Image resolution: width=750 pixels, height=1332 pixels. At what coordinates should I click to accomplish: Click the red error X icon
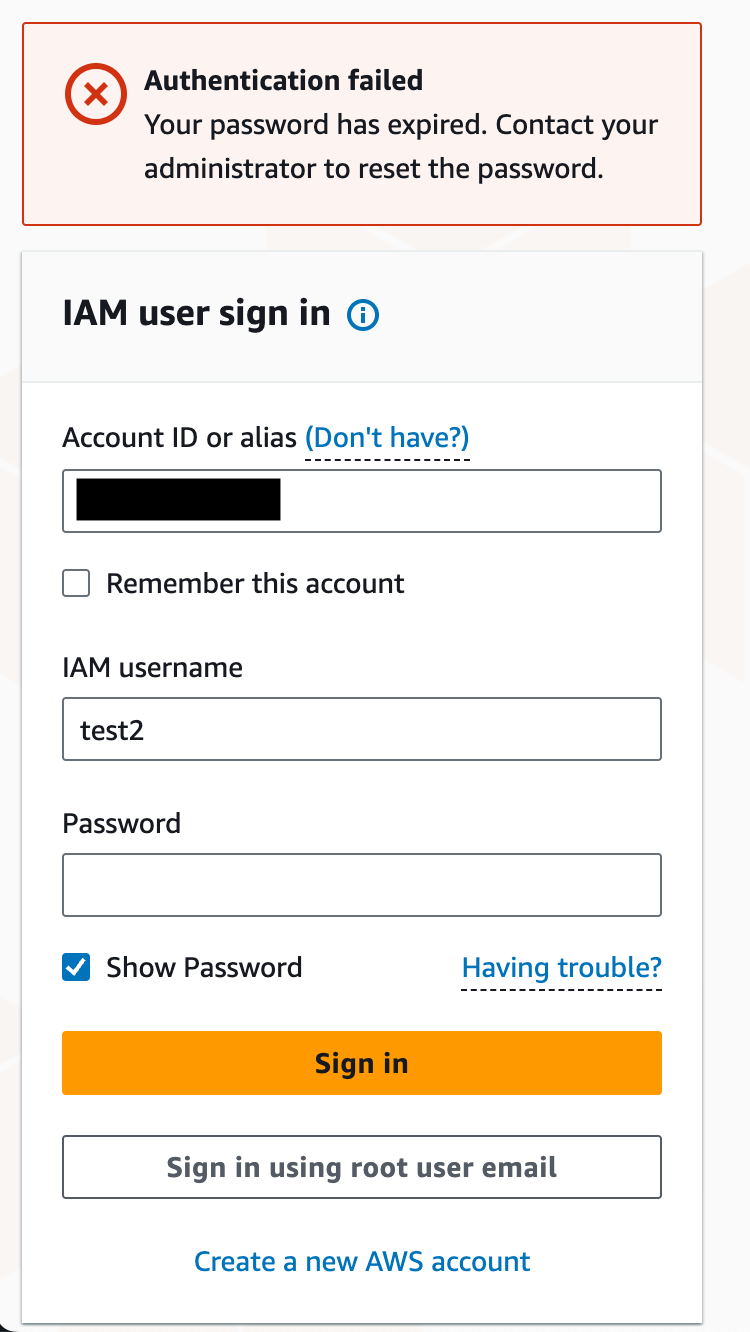point(96,96)
